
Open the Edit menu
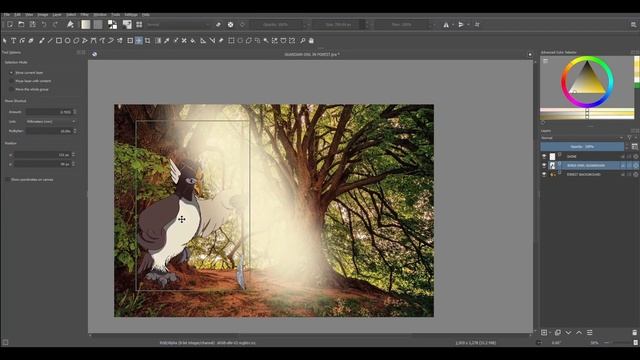coord(18,15)
